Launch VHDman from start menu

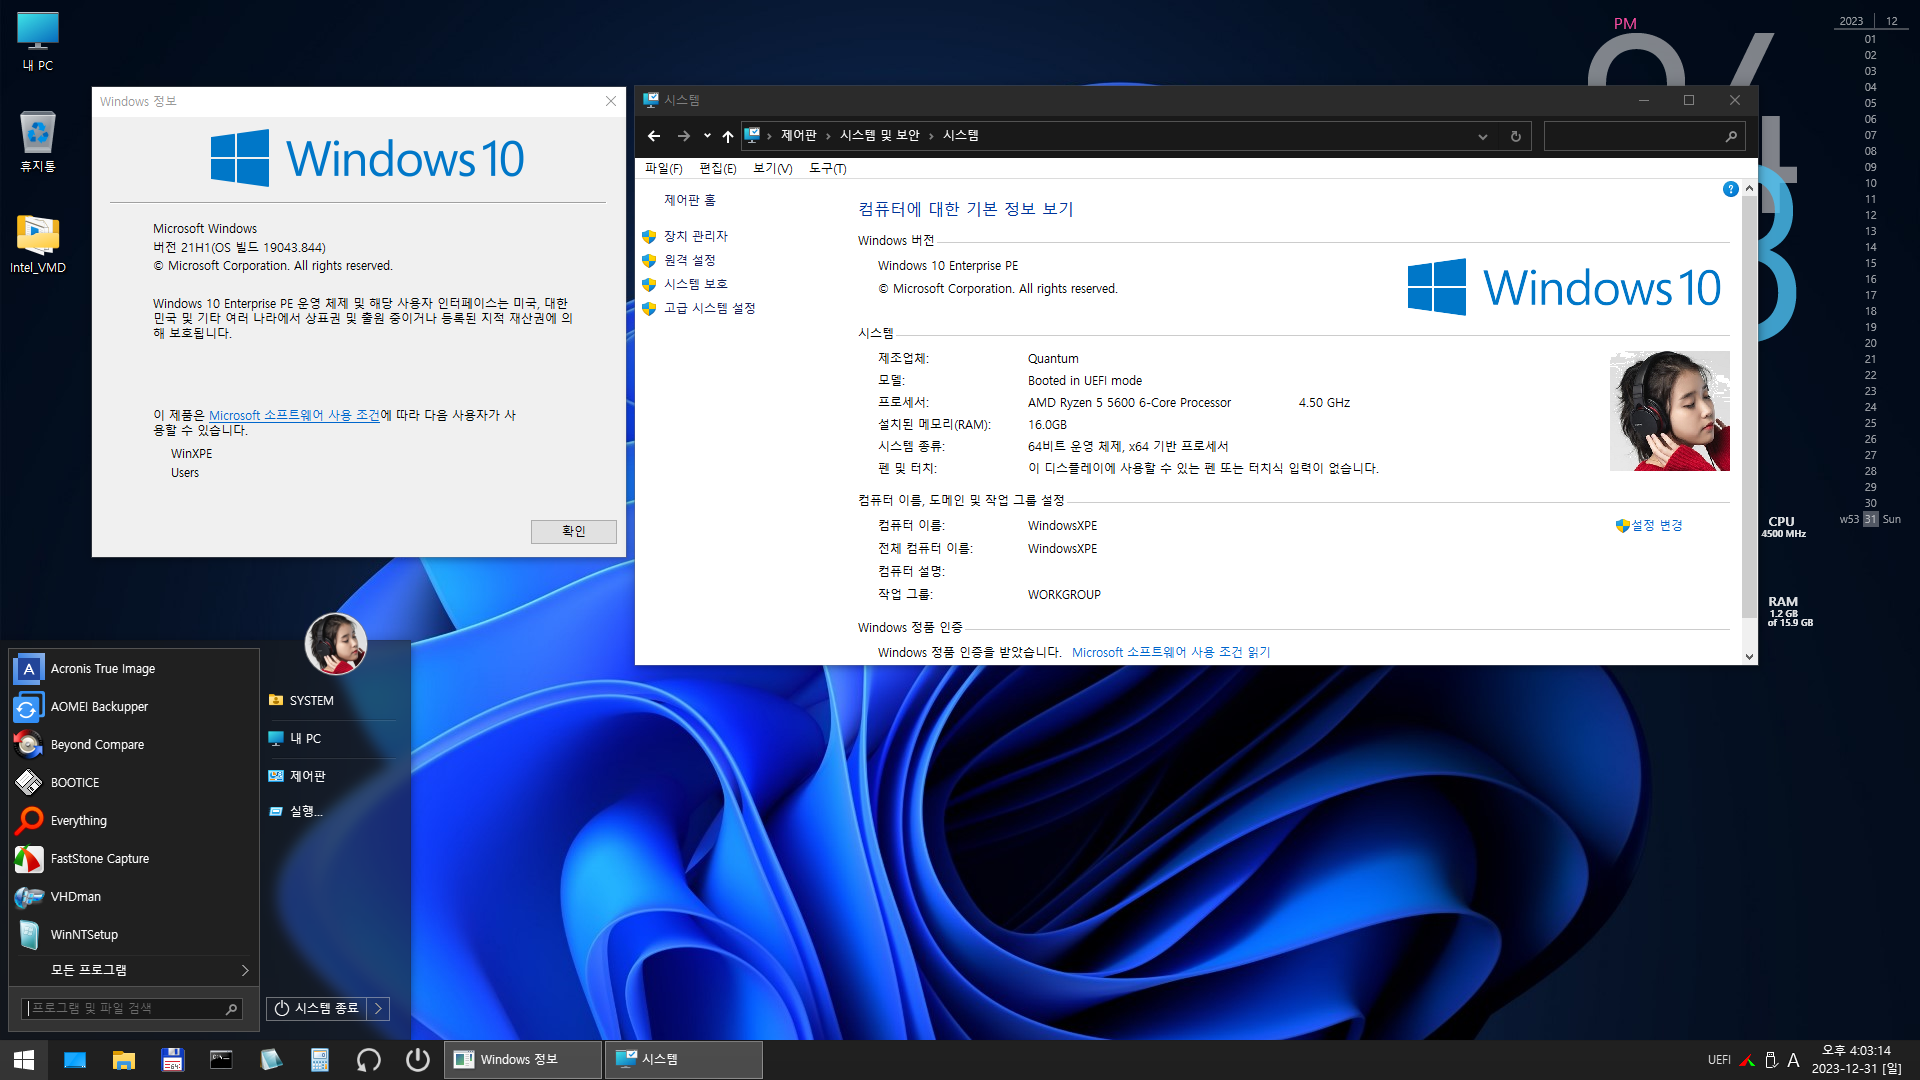coord(134,897)
